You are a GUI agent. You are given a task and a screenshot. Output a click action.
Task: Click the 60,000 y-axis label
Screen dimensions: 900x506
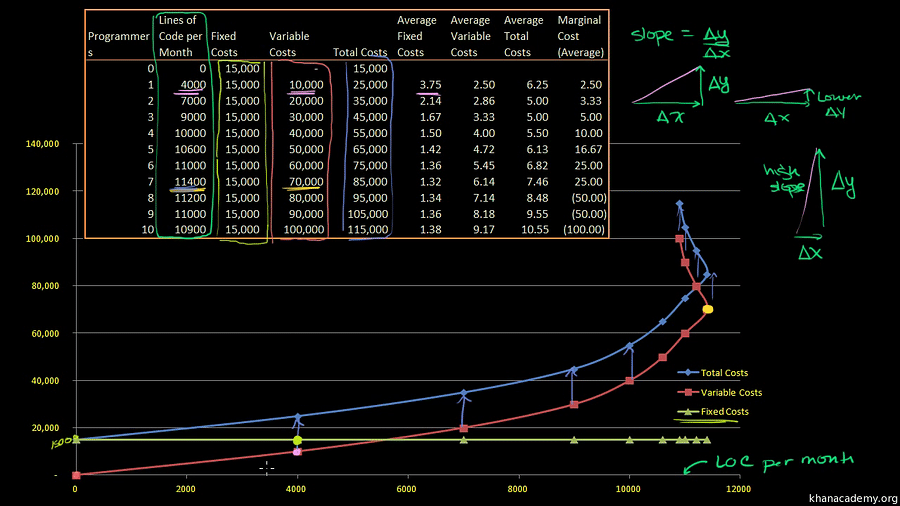tap(45, 333)
